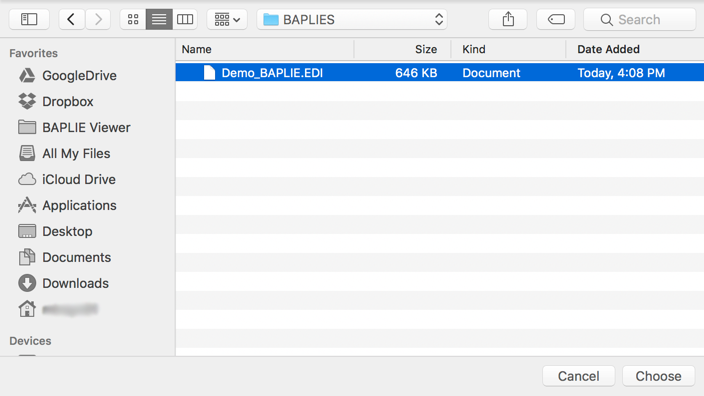Cancel the file dialog
Image resolution: width=704 pixels, height=396 pixels.
point(578,376)
